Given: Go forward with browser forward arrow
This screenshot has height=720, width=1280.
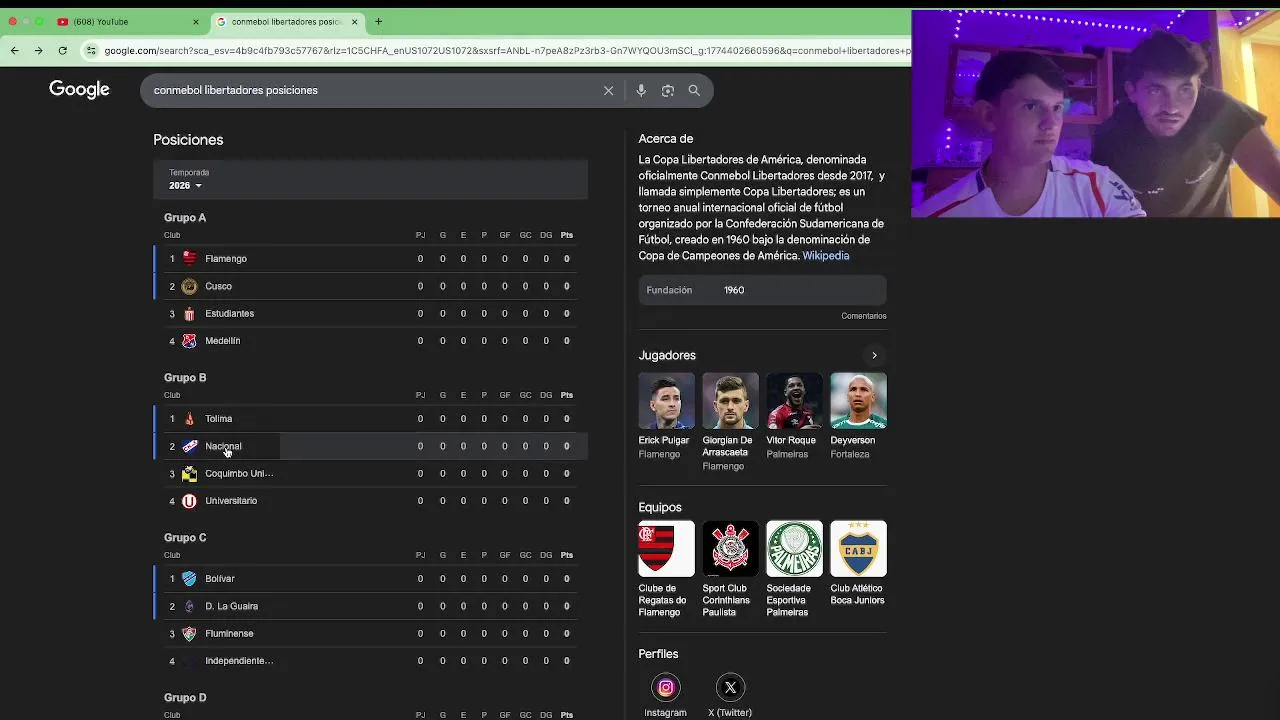Looking at the screenshot, I should coord(38,50).
